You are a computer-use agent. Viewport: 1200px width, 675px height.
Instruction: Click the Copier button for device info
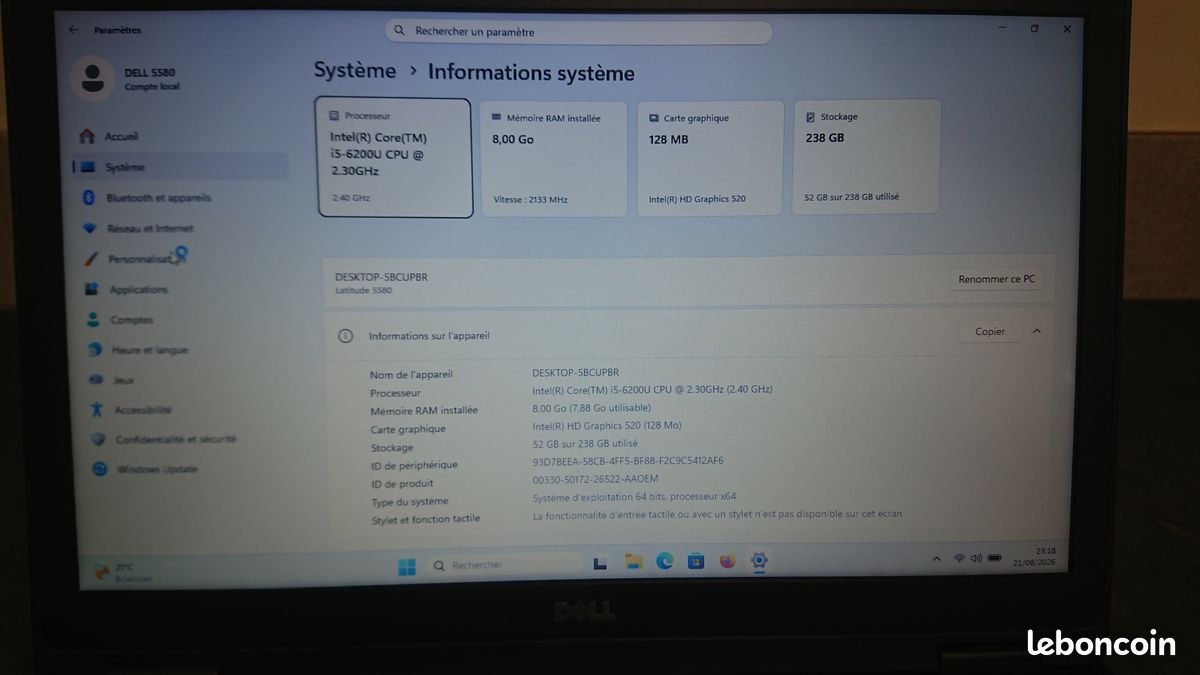pyautogui.click(x=990, y=331)
